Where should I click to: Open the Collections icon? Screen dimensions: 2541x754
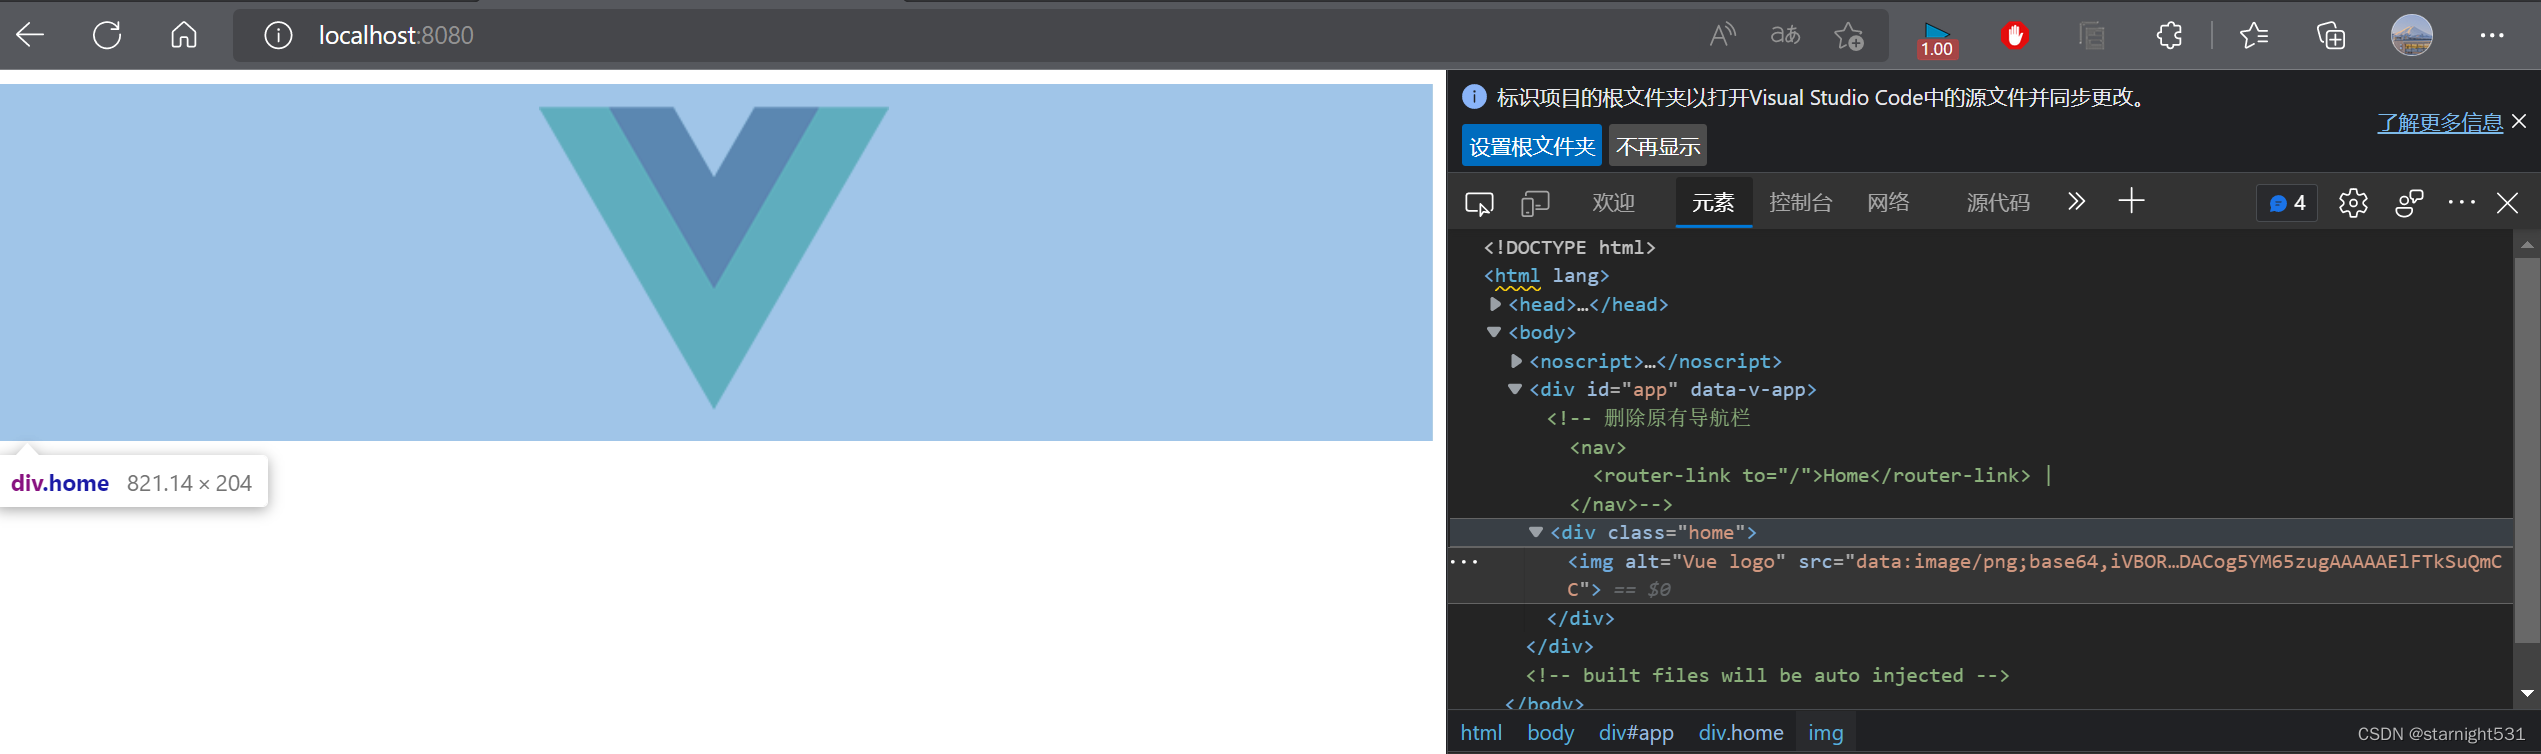click(2331, 36)
